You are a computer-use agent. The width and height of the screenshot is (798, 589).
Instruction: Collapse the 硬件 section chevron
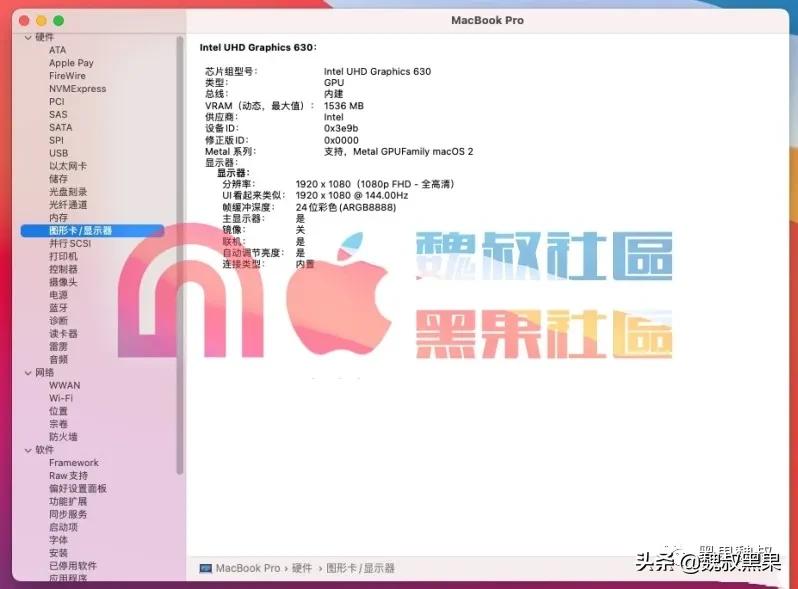(28, 37)
